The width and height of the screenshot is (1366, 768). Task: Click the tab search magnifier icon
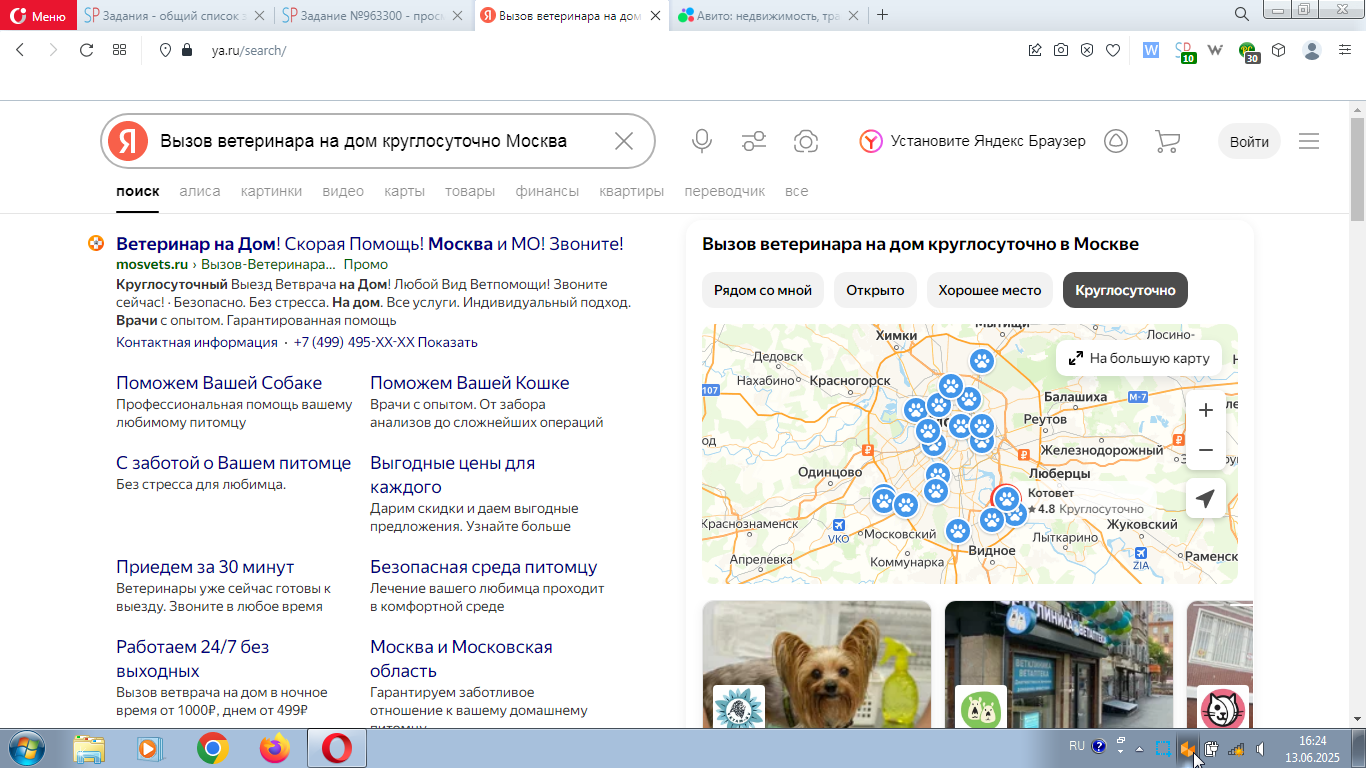click(1242, 14)
